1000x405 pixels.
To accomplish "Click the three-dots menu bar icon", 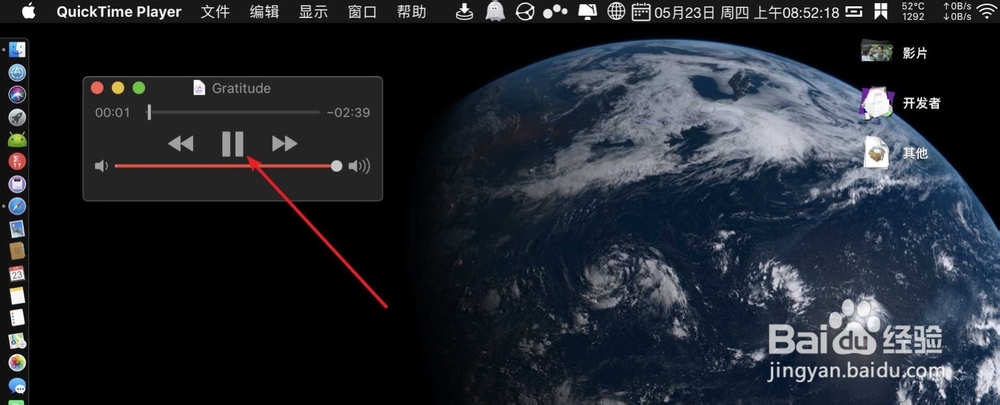I will point(555,11).
